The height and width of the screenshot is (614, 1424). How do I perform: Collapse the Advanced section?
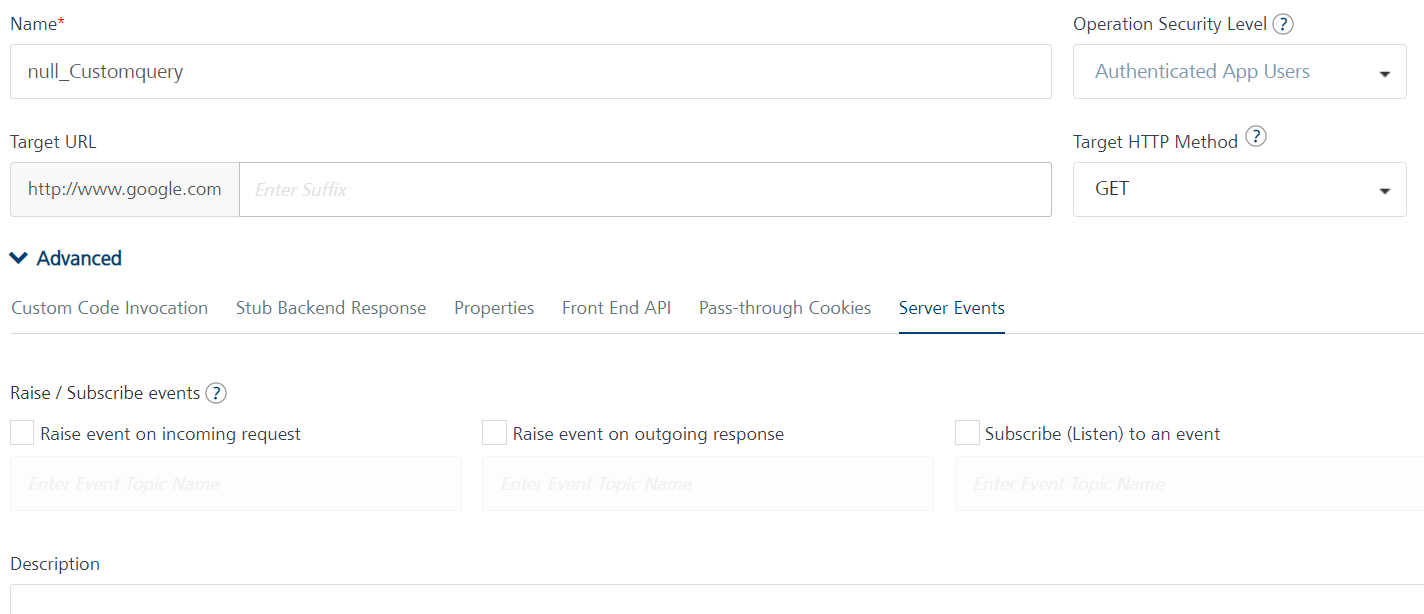point(66,258)
